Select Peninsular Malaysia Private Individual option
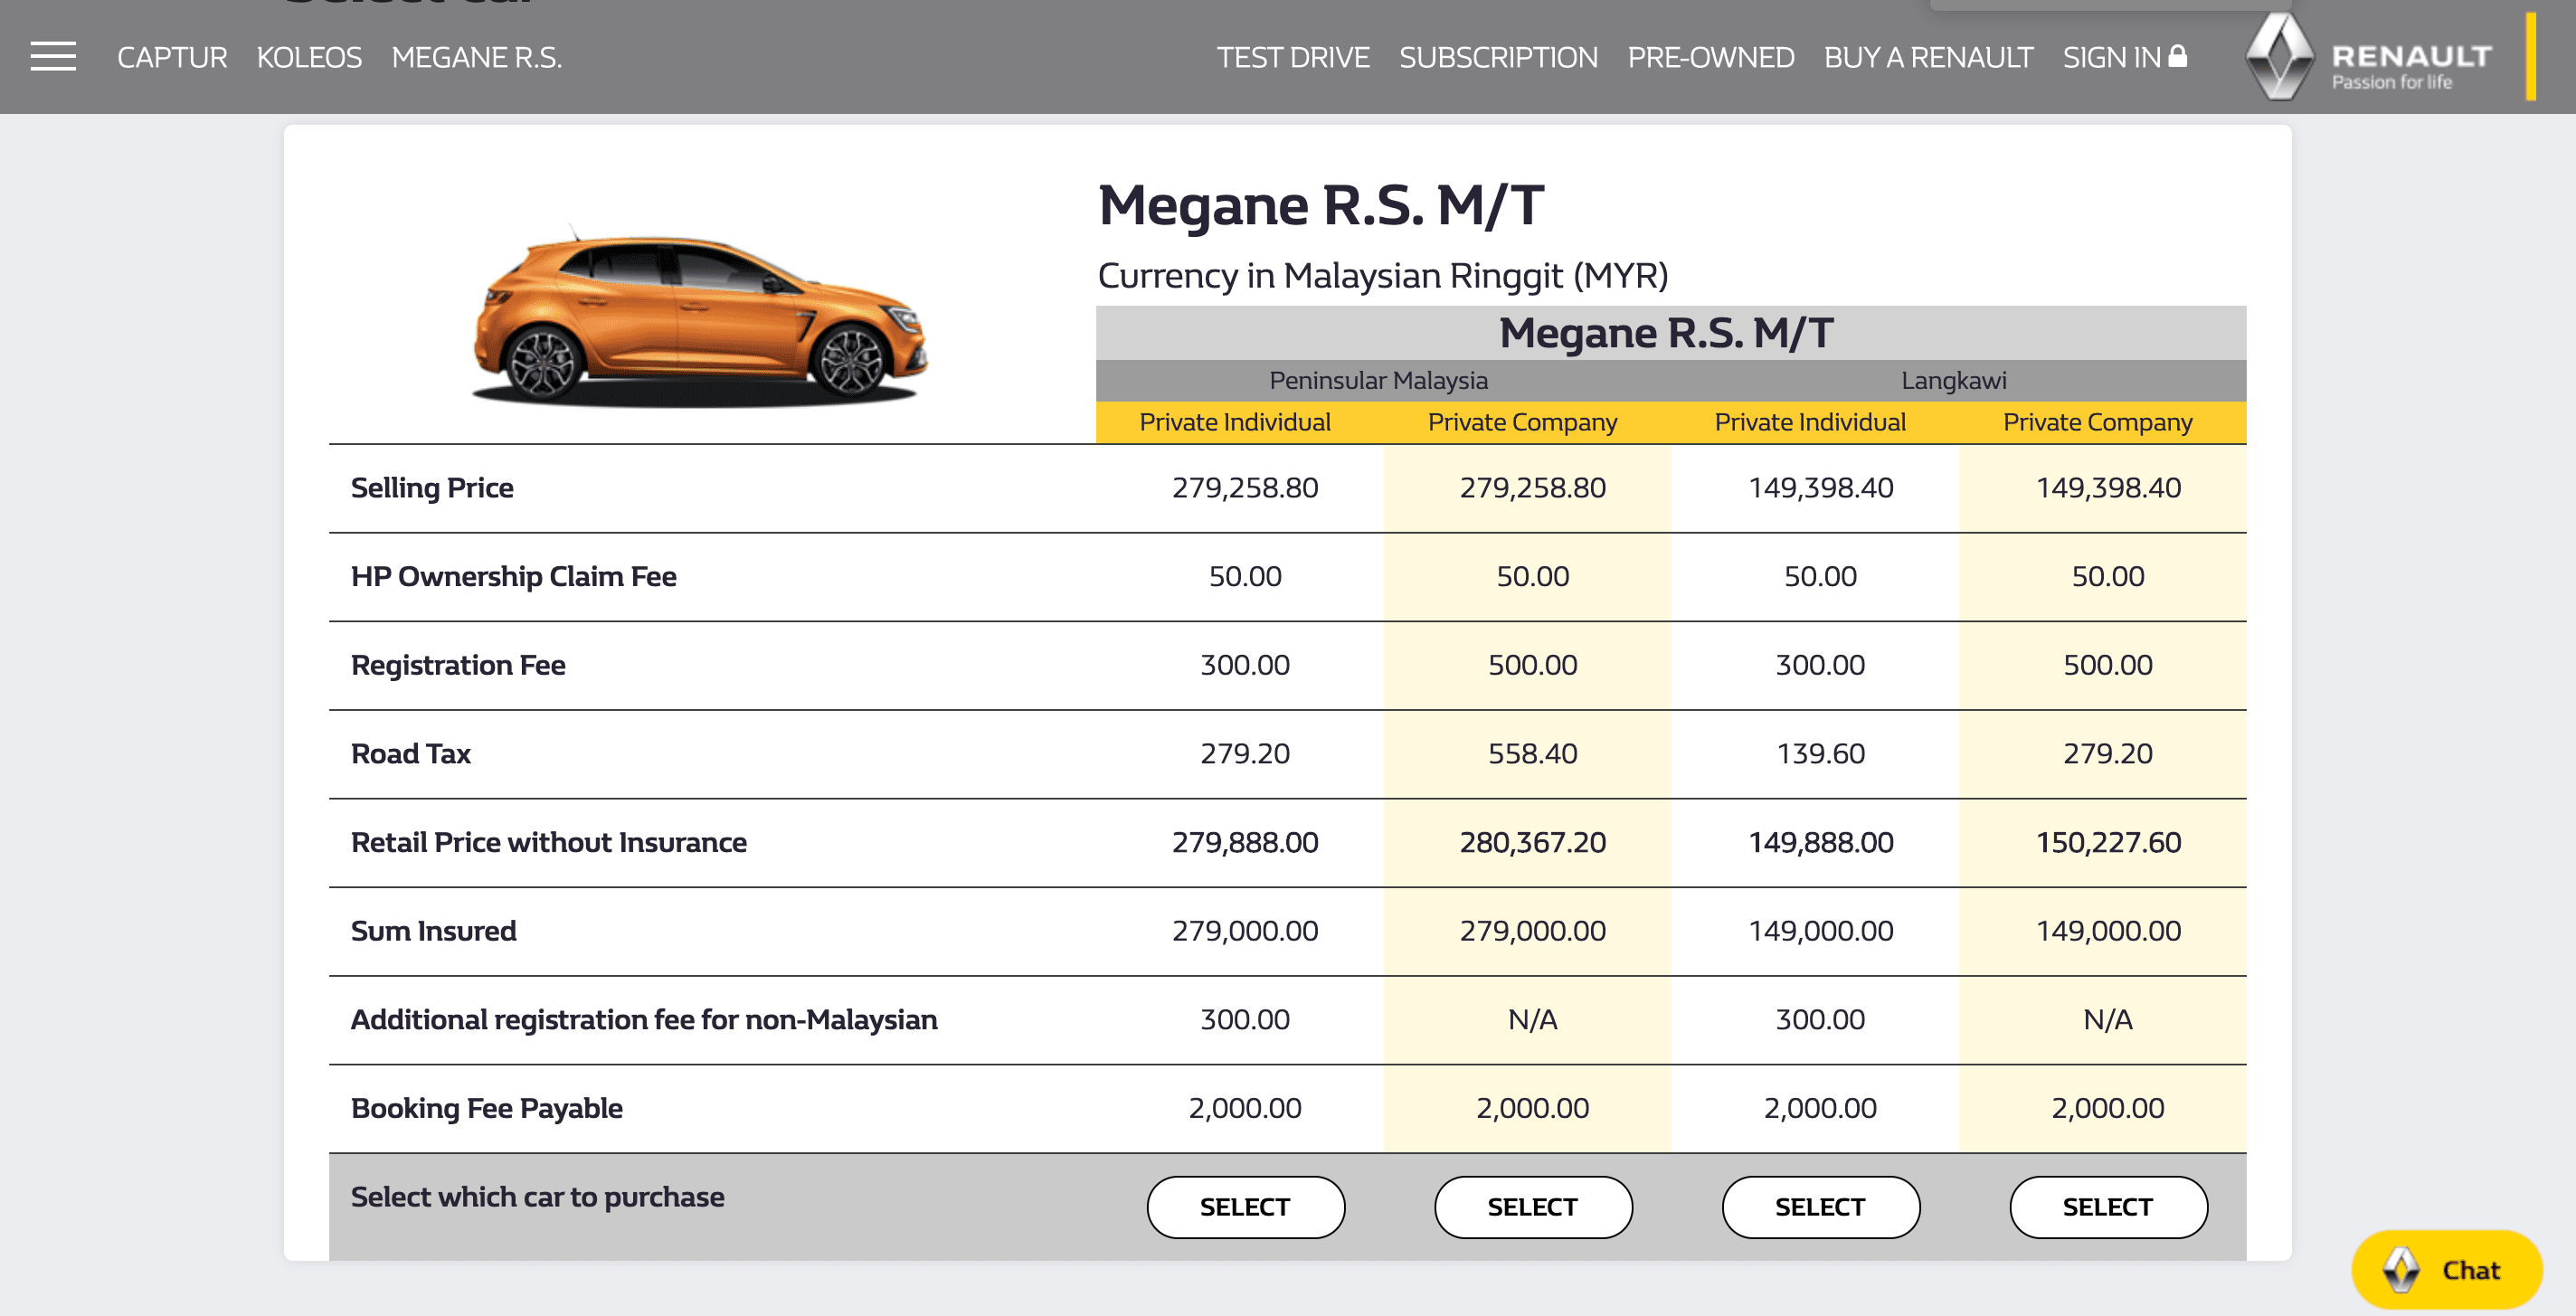Viewport: 2576px width, 1316px height. click(1245, 1207)
